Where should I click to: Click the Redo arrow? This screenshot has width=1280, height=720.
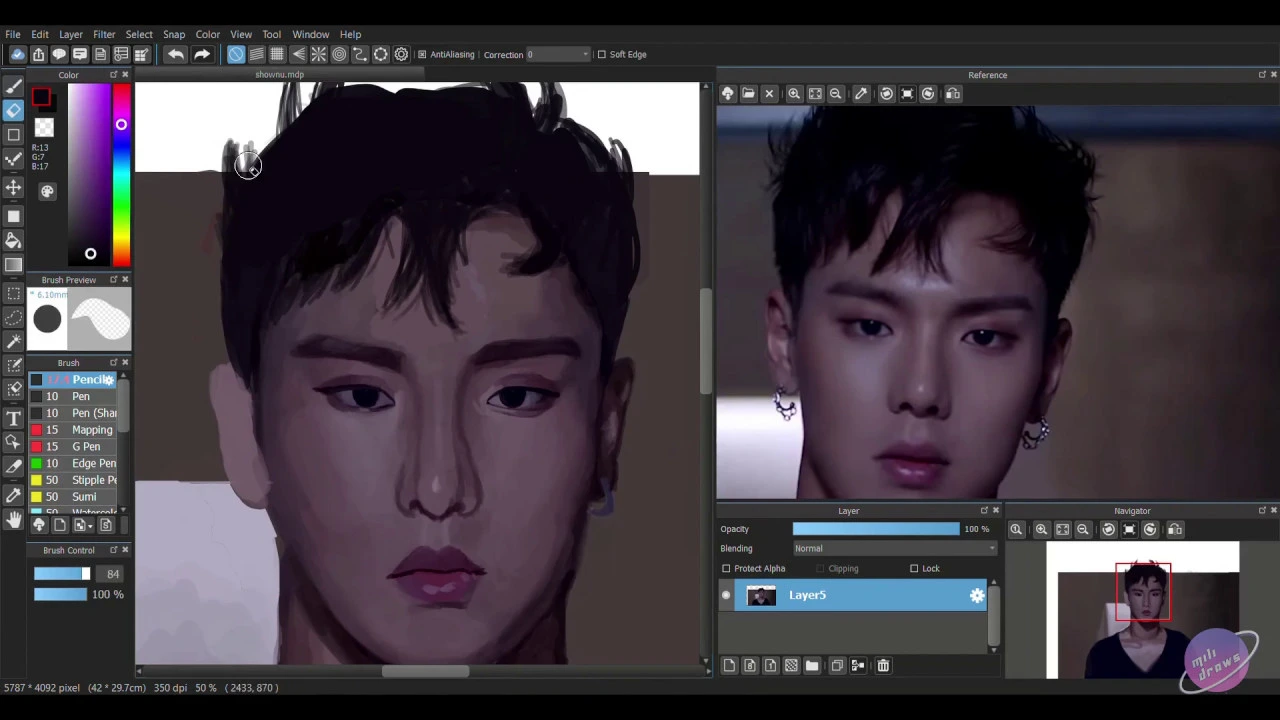(202, 54)
